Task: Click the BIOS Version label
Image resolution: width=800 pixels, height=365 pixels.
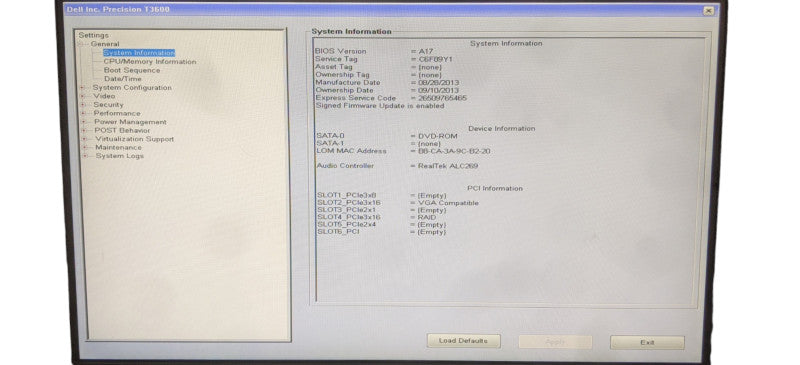Action: point(341,51)
